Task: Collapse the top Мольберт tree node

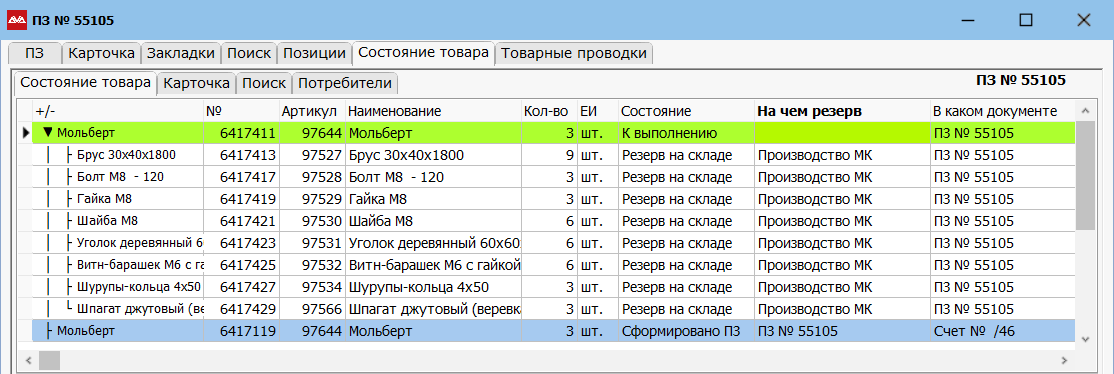Action: click(x=48, y=132)
